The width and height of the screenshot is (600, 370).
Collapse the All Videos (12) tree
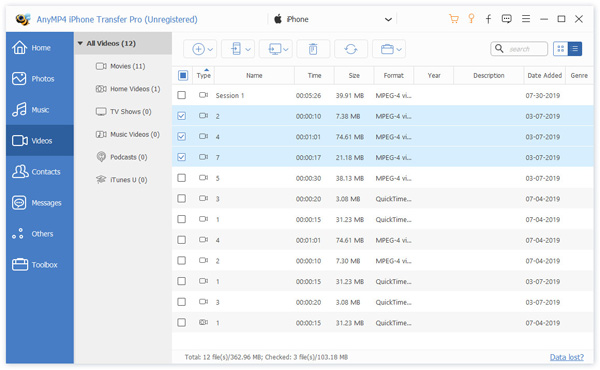coord(80,43)
